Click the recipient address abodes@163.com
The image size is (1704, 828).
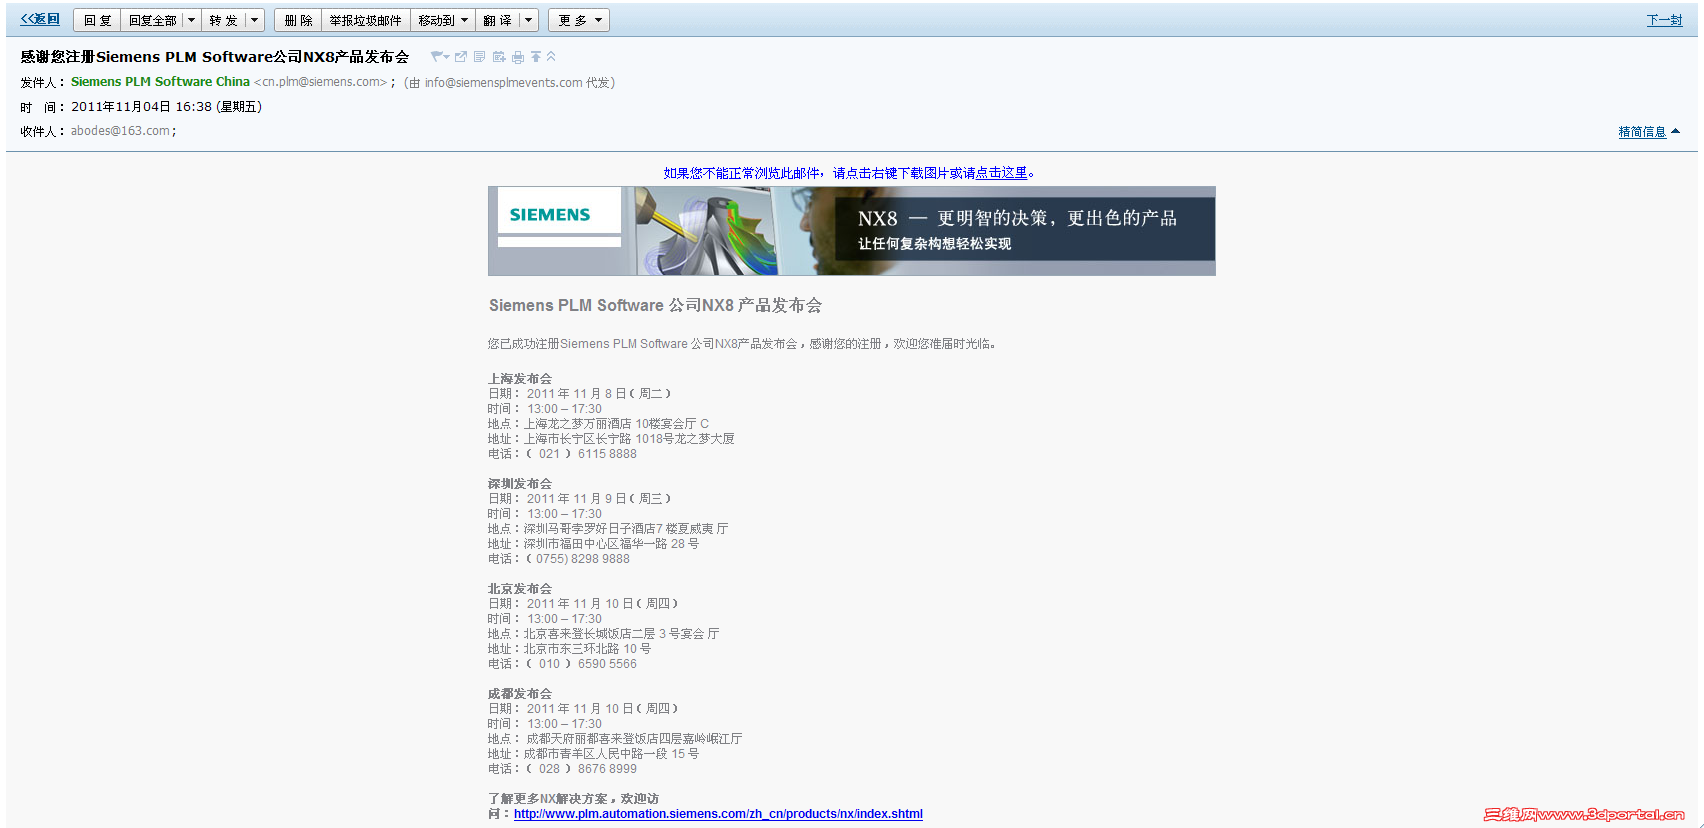[120, 131]
